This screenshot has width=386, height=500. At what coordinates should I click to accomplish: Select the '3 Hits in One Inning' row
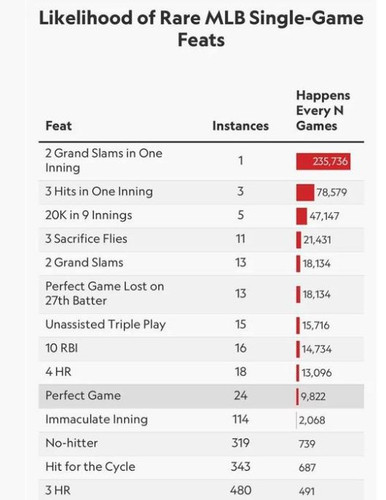point(201,192)
